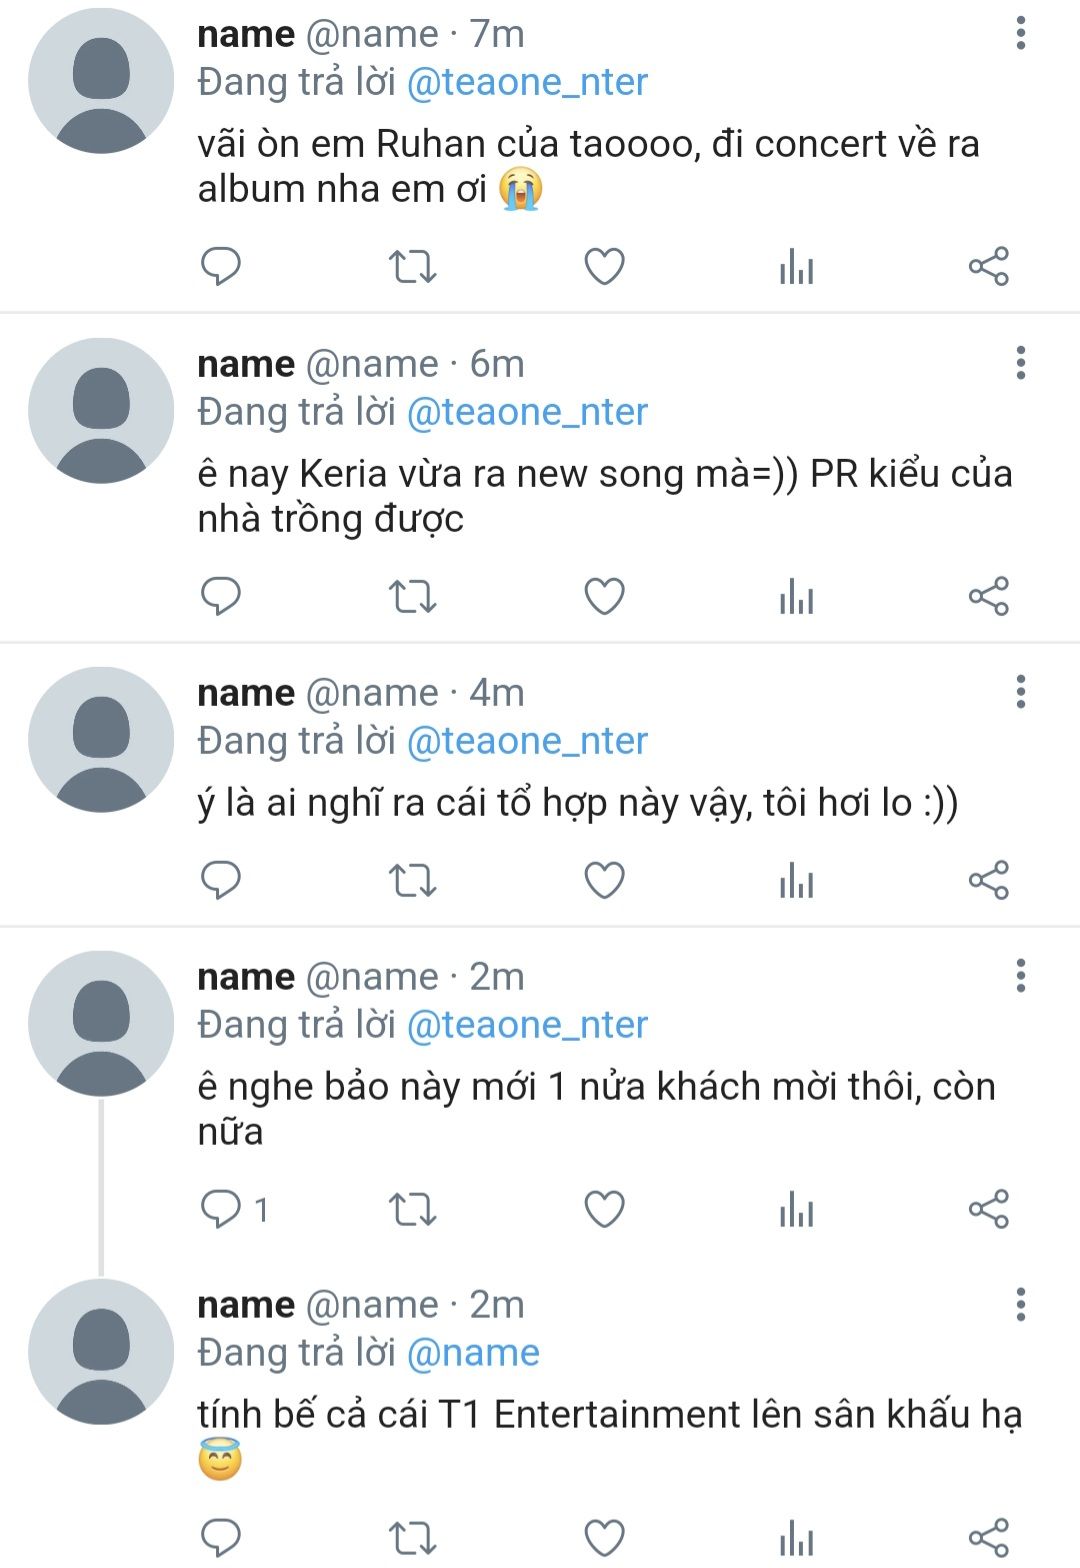Share the Ruhan concert tweet
The image size is (1080, 1568).
988,267
